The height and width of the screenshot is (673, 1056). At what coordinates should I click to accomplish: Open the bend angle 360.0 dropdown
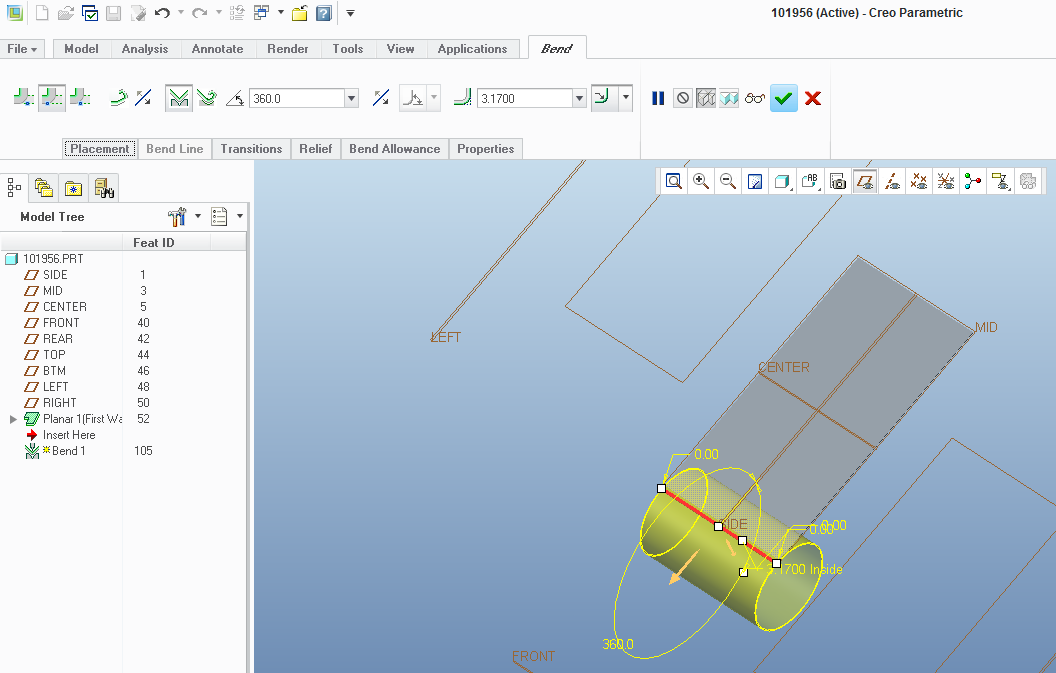(352, 98)
